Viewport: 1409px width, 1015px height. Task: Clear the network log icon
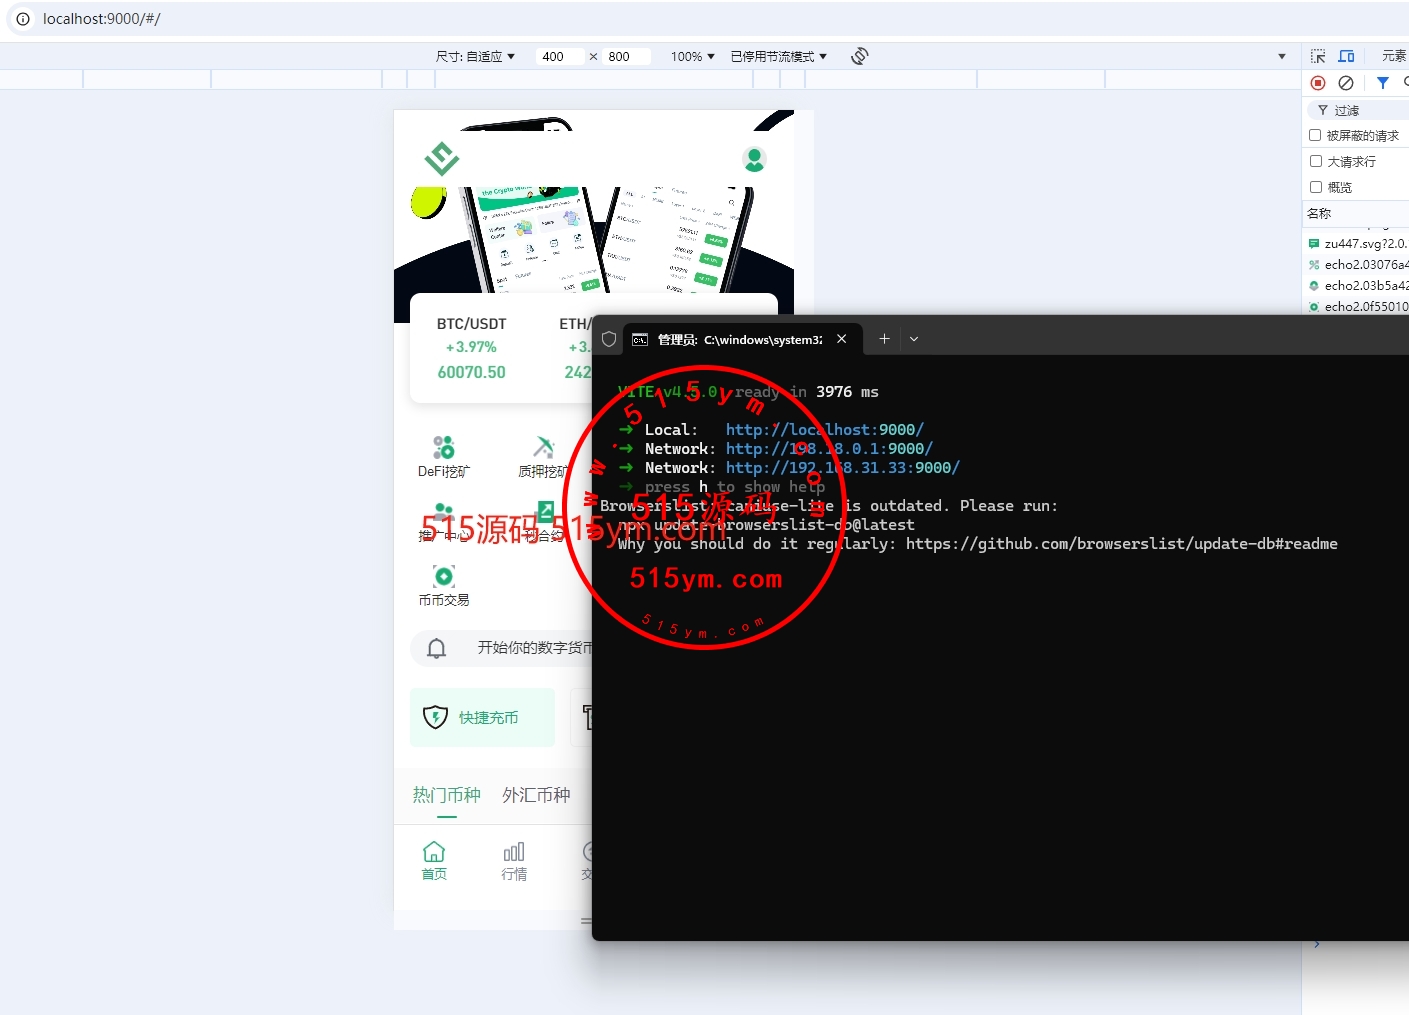pyautogui.click(x=1346, y=83)
